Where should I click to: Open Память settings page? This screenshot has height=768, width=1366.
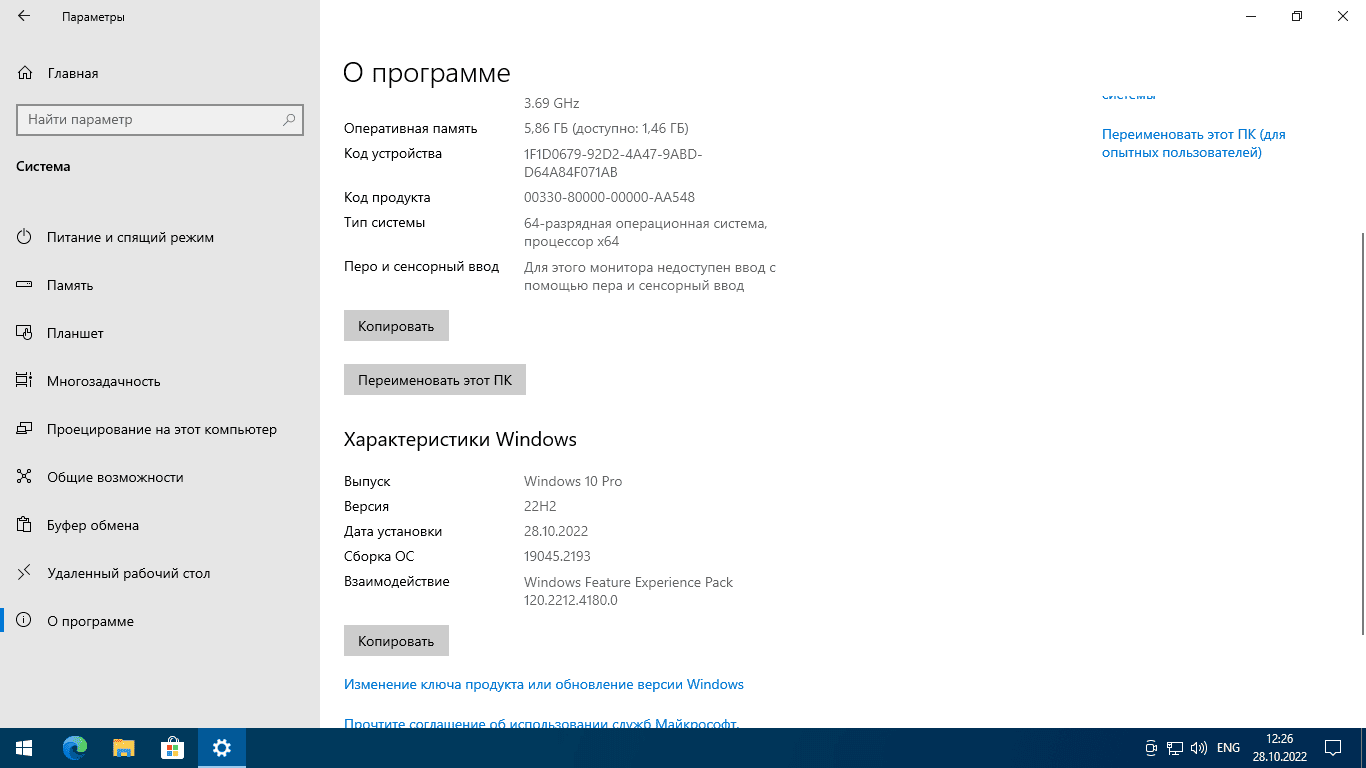tap(160, 285)
